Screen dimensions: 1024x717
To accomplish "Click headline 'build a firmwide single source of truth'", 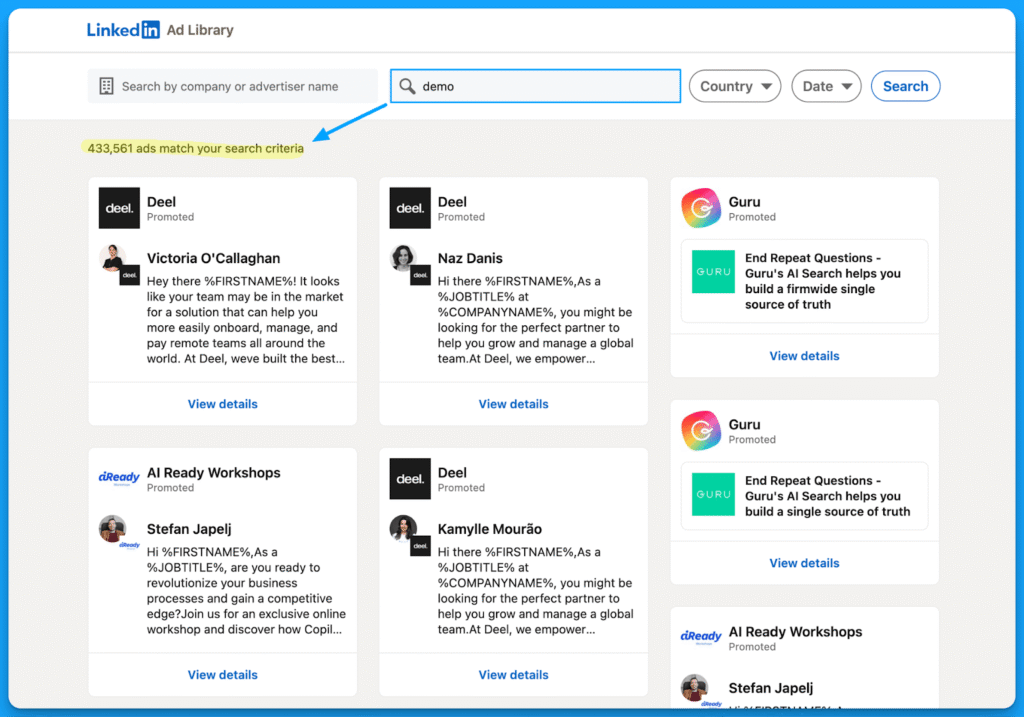I will tap(823, 281).
